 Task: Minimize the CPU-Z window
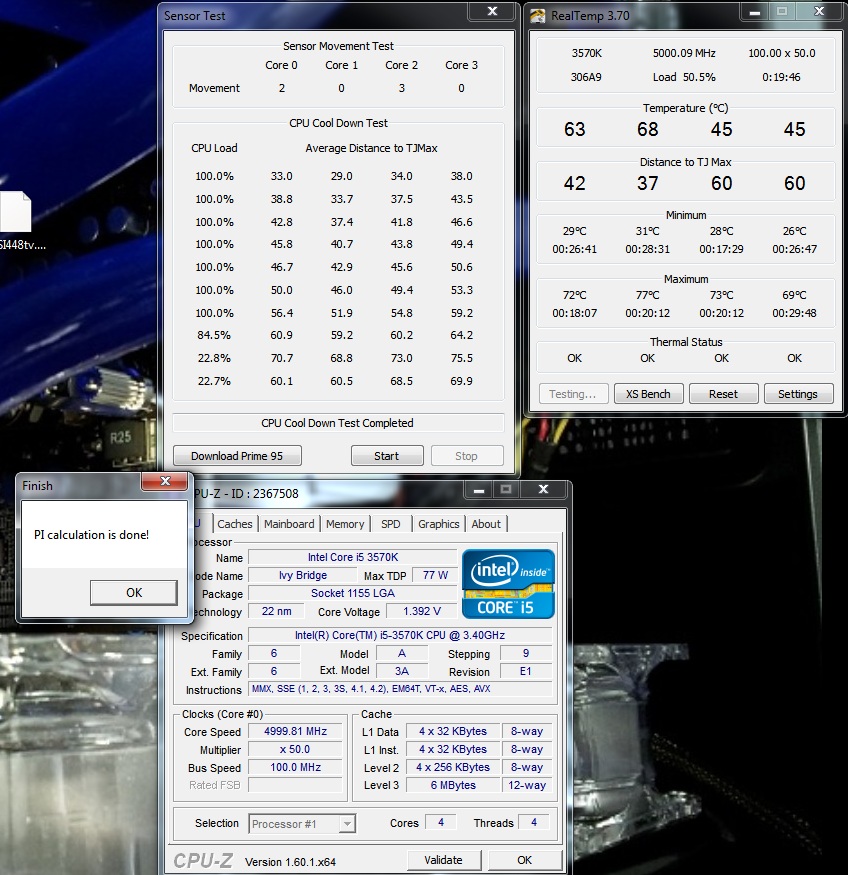click(x=479, y=489)
